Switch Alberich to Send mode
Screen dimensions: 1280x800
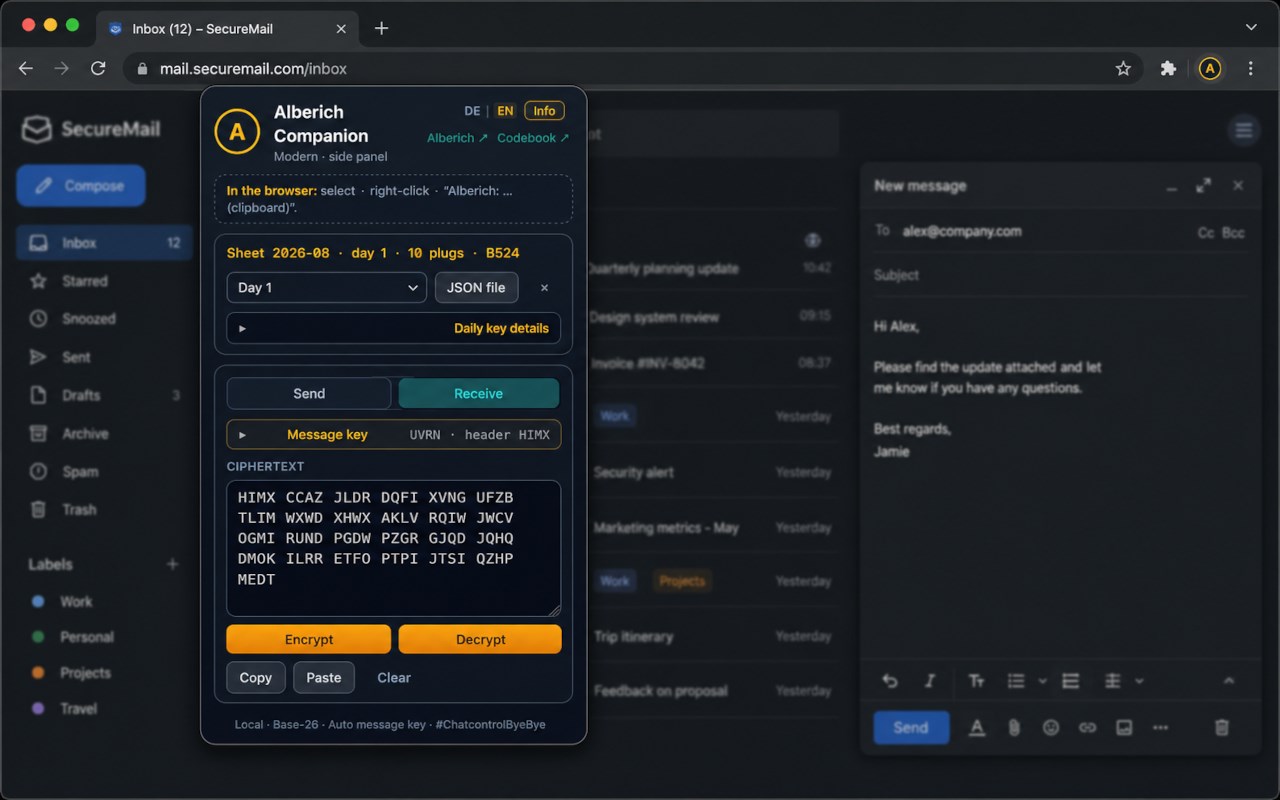coord(309,394)
